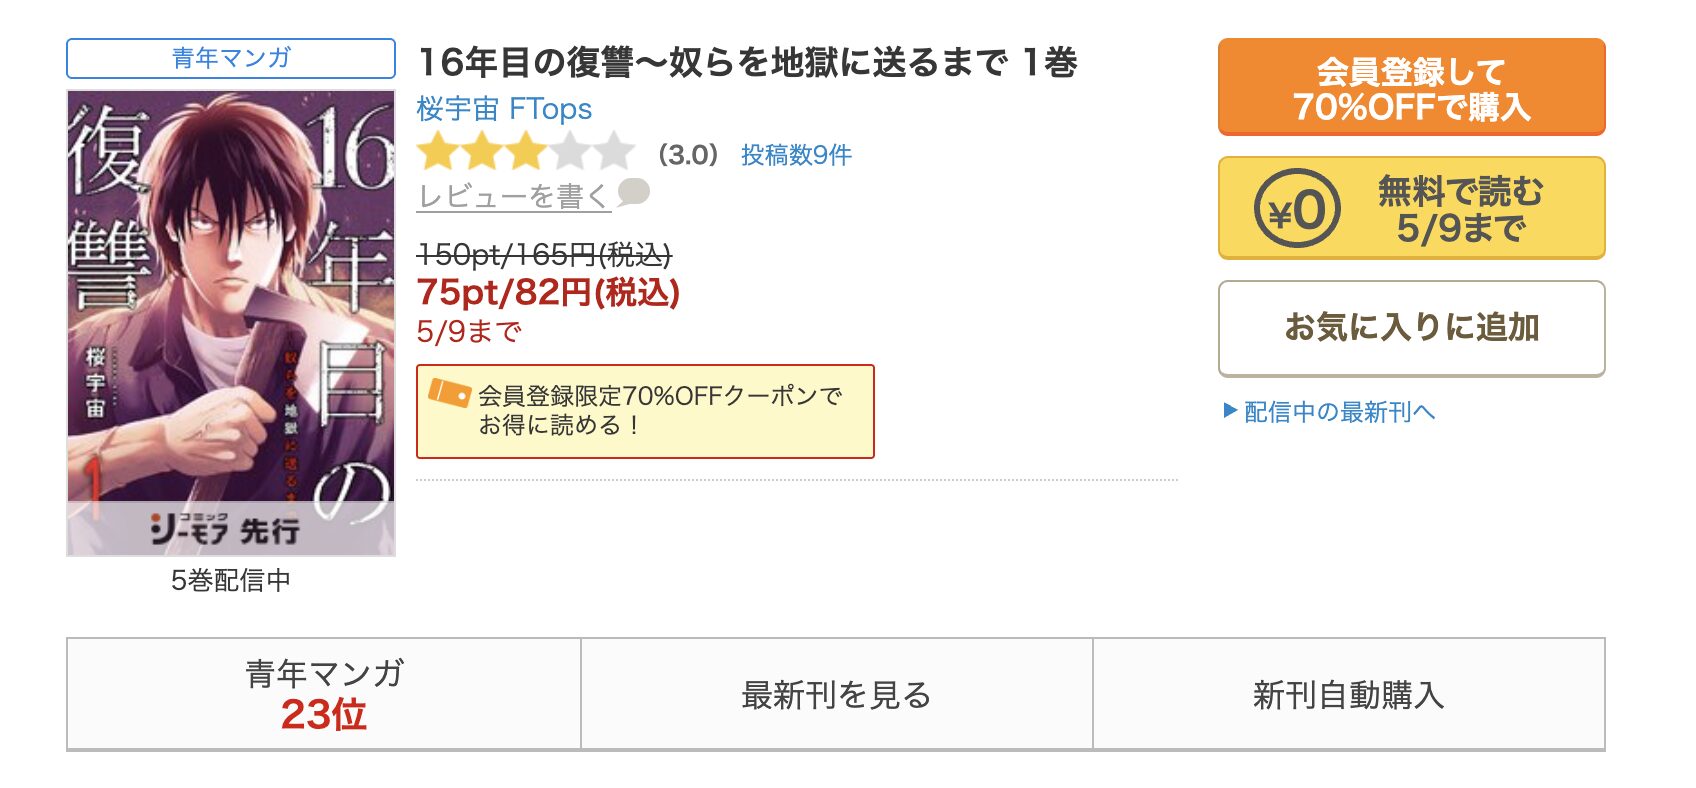Open author link 桜宇宙
The height and width of the screenshot is (788, 1696).
pyautogui.click(x=457, y=108)
